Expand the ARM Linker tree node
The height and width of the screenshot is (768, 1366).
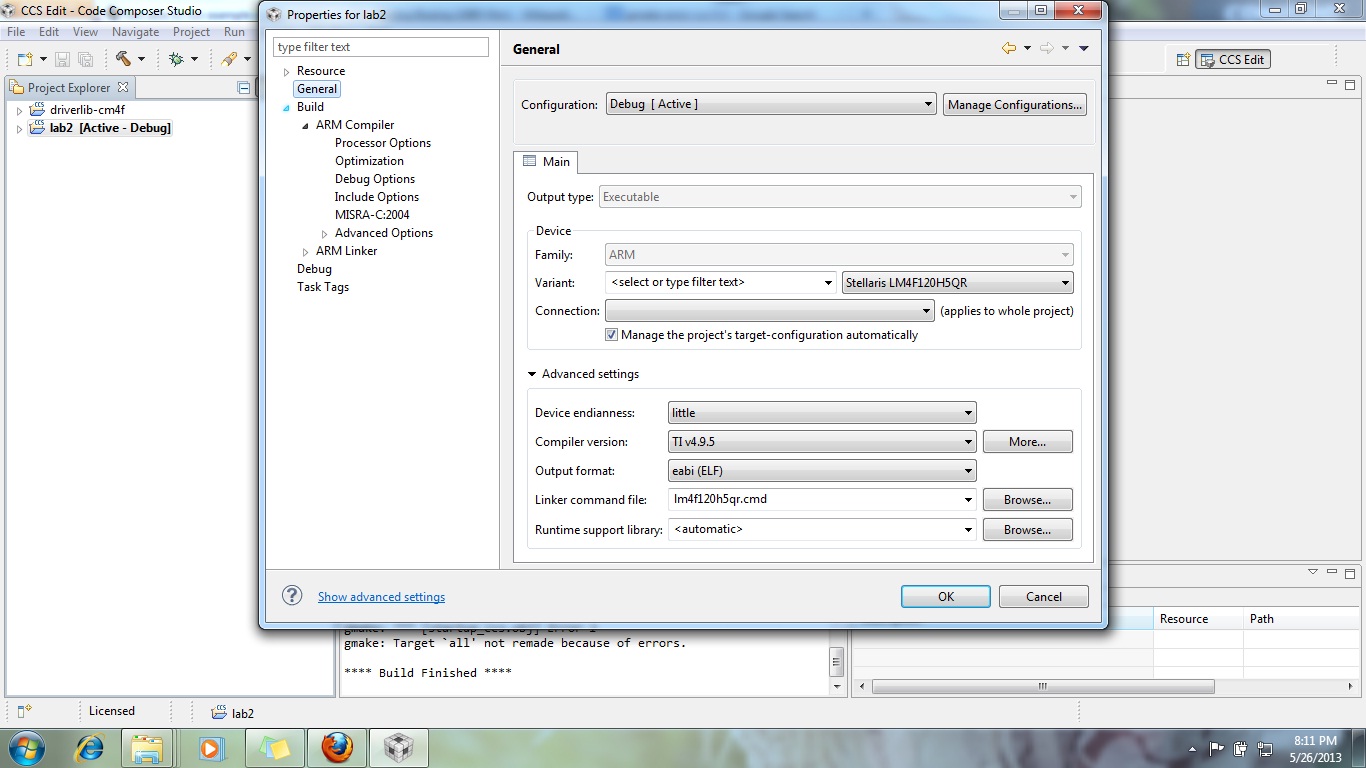click(305, 252)
